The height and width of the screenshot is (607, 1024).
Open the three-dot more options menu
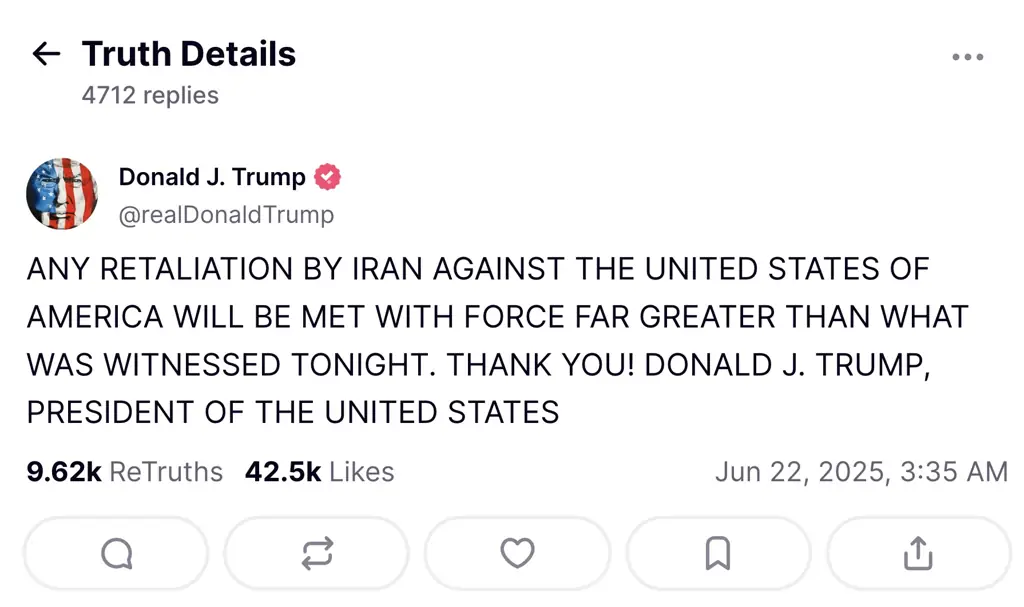point(967,57)
